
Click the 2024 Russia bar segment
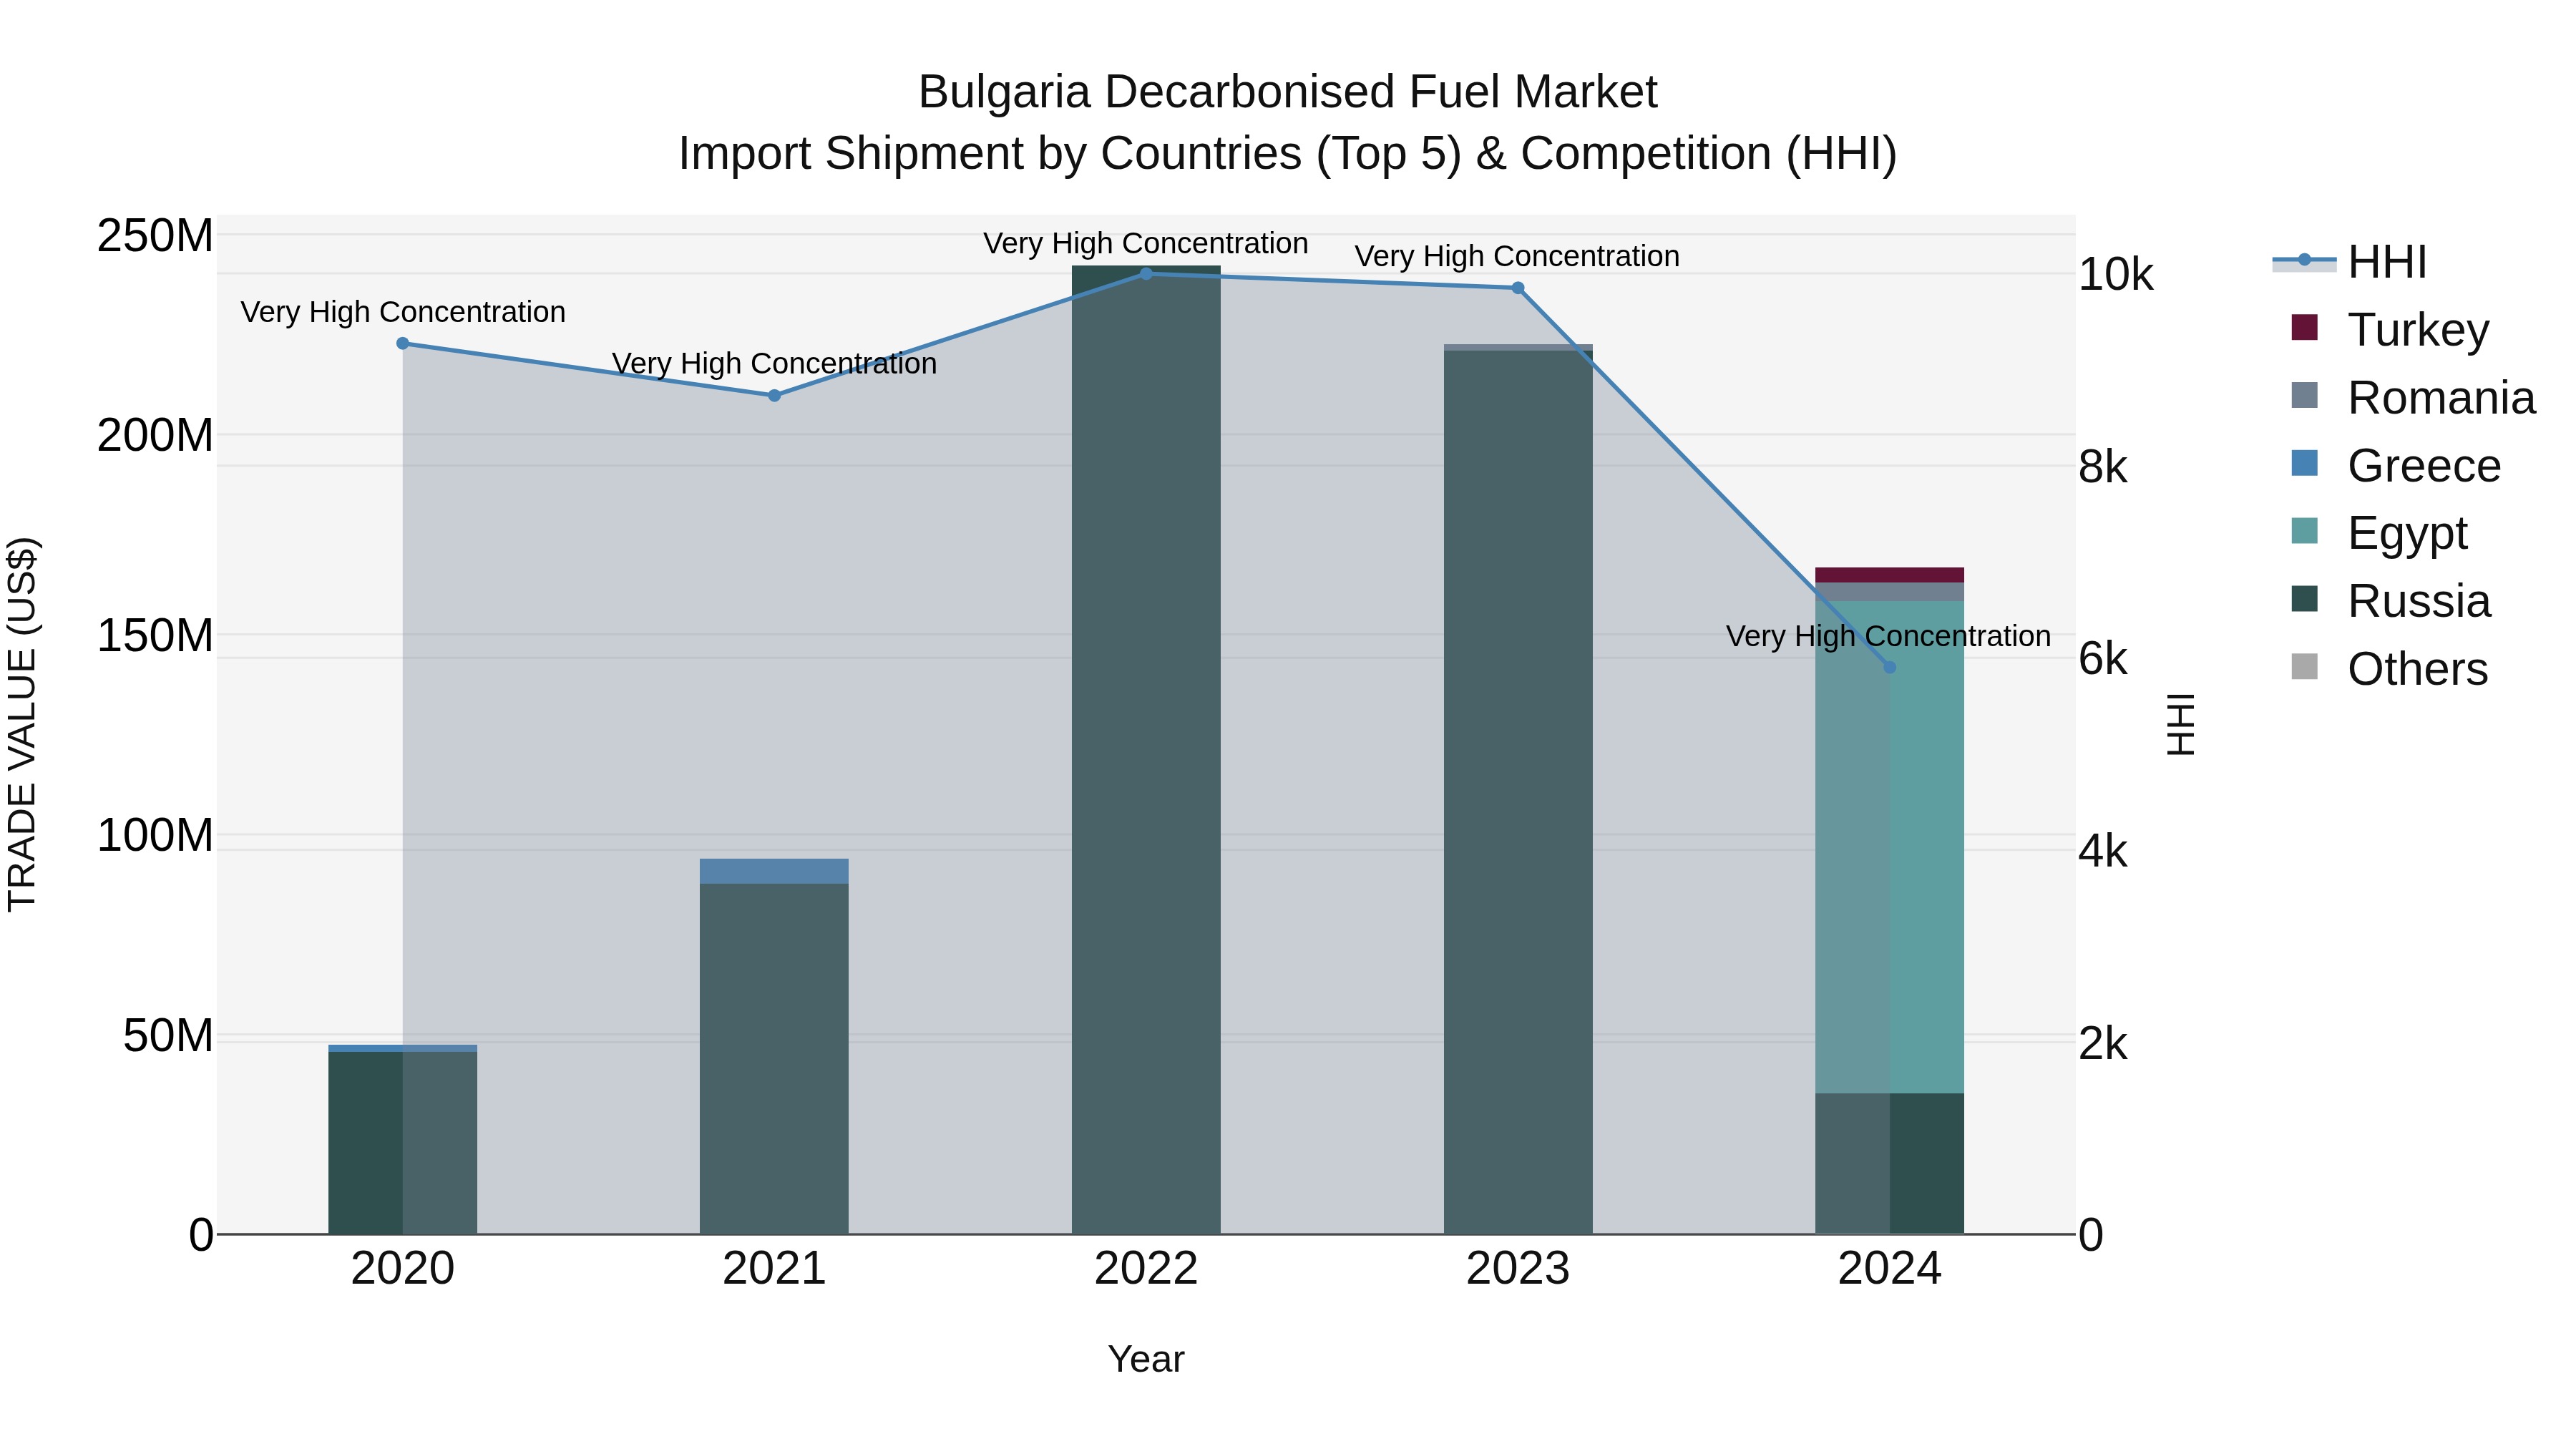click(x=1889, y=1163)
